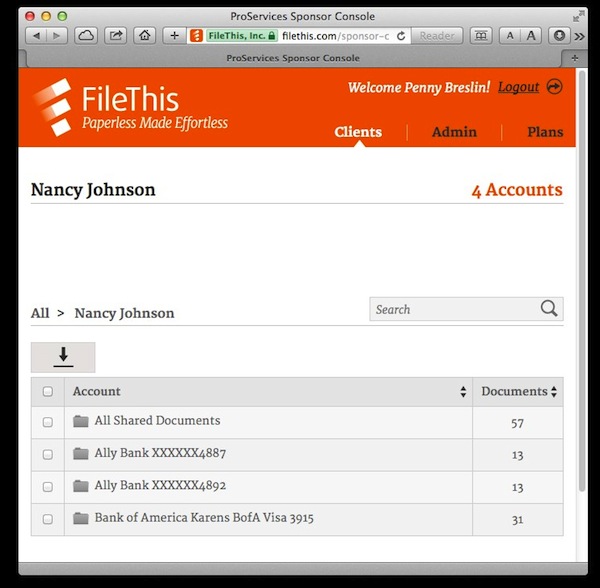Click the Nancy Johnson breadcrumb
600x588 pixels.
124,313
